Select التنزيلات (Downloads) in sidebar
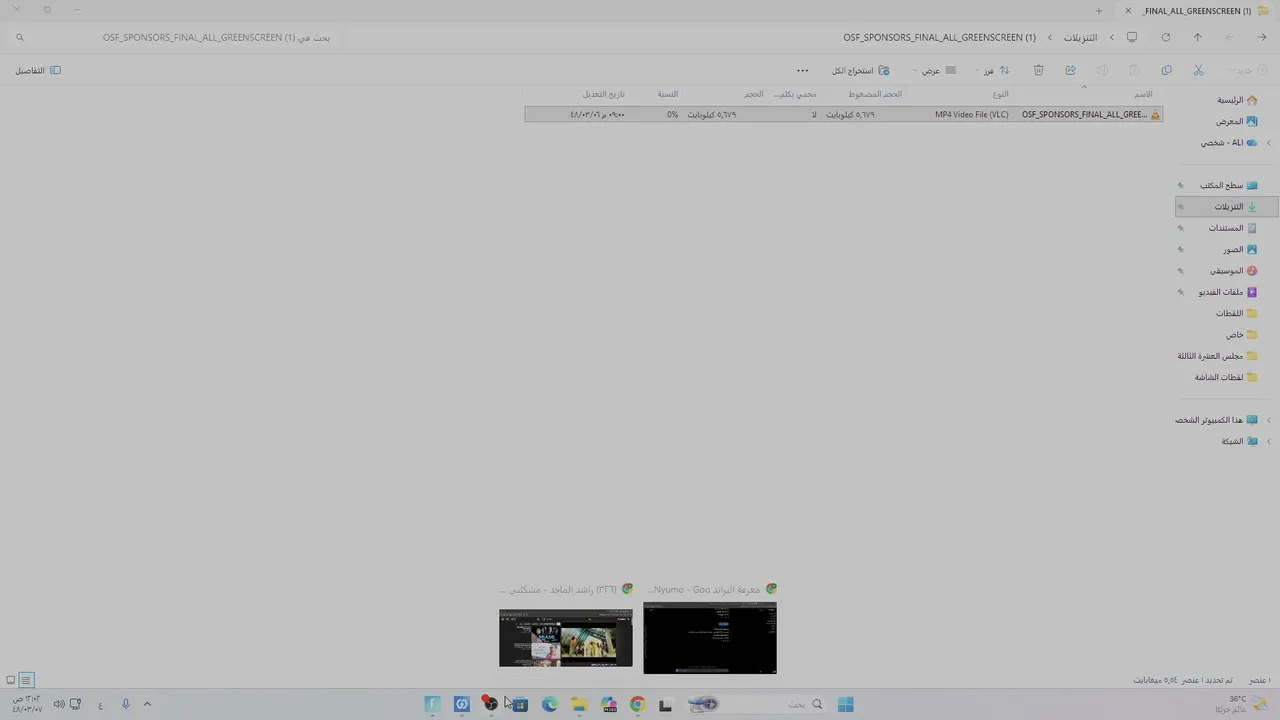 click(1228, 207)
